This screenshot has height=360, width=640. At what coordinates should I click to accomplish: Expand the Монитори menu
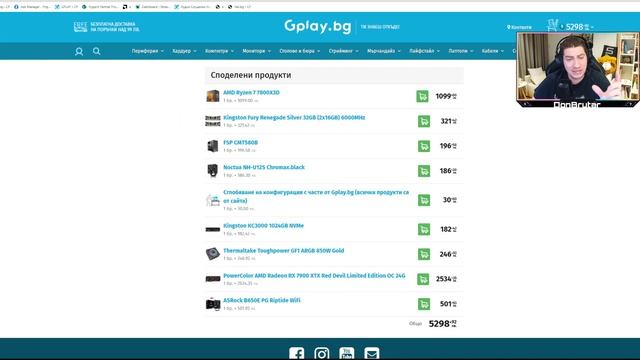256,51
